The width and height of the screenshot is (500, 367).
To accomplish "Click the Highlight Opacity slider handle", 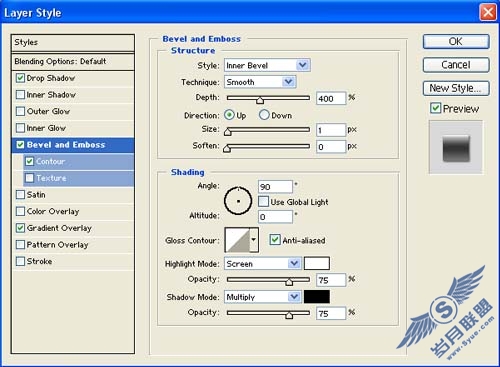I will click(x=289, y=282).
